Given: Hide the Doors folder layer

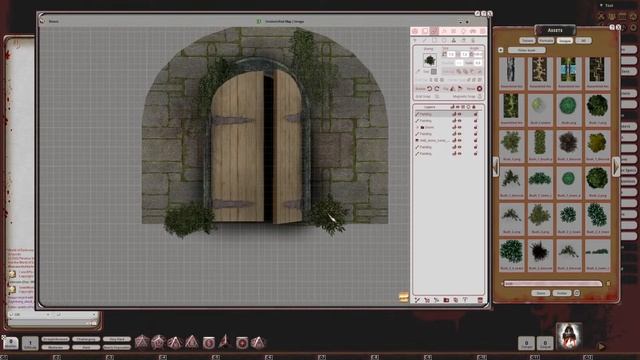Looking at the screenshot, I should click(460, 127).
